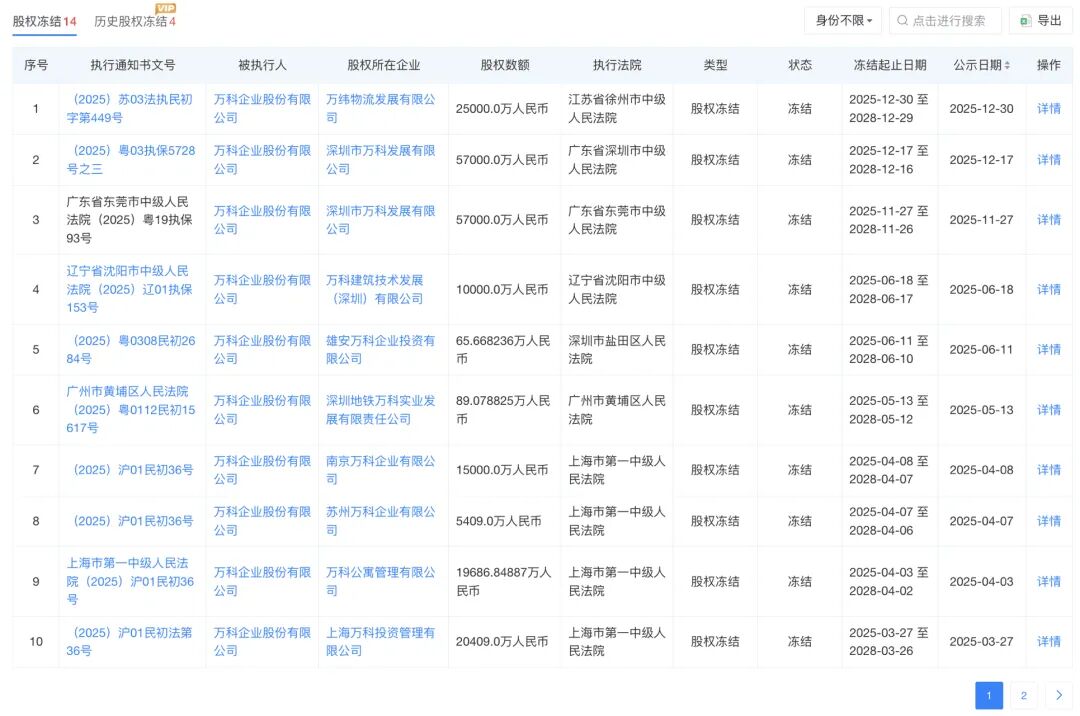This screenshot has width=1080, height=716.
Task: Open notice (2025)粤03执保5728号之三
Action: click(131, 160)
